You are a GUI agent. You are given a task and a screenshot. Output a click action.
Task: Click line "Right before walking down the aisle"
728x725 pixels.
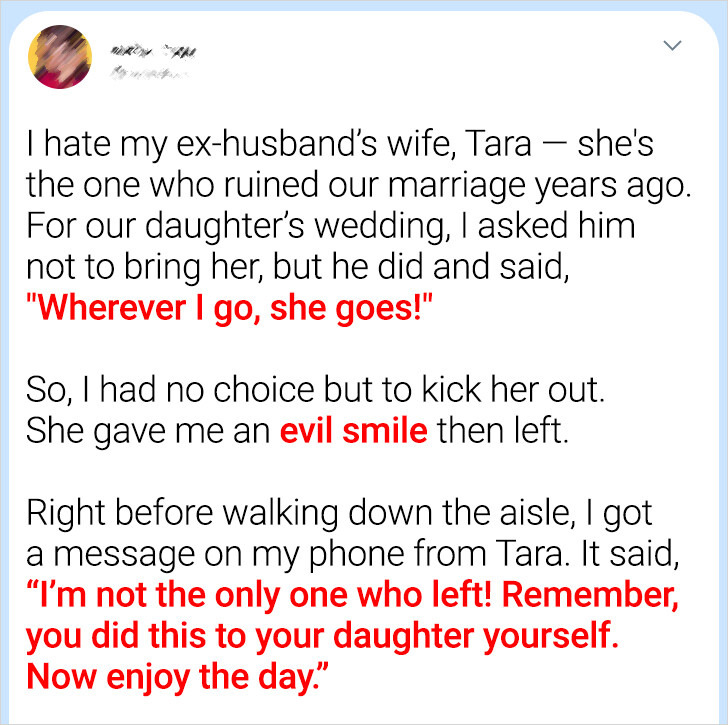pyautogui.click(x=298, y=513)
